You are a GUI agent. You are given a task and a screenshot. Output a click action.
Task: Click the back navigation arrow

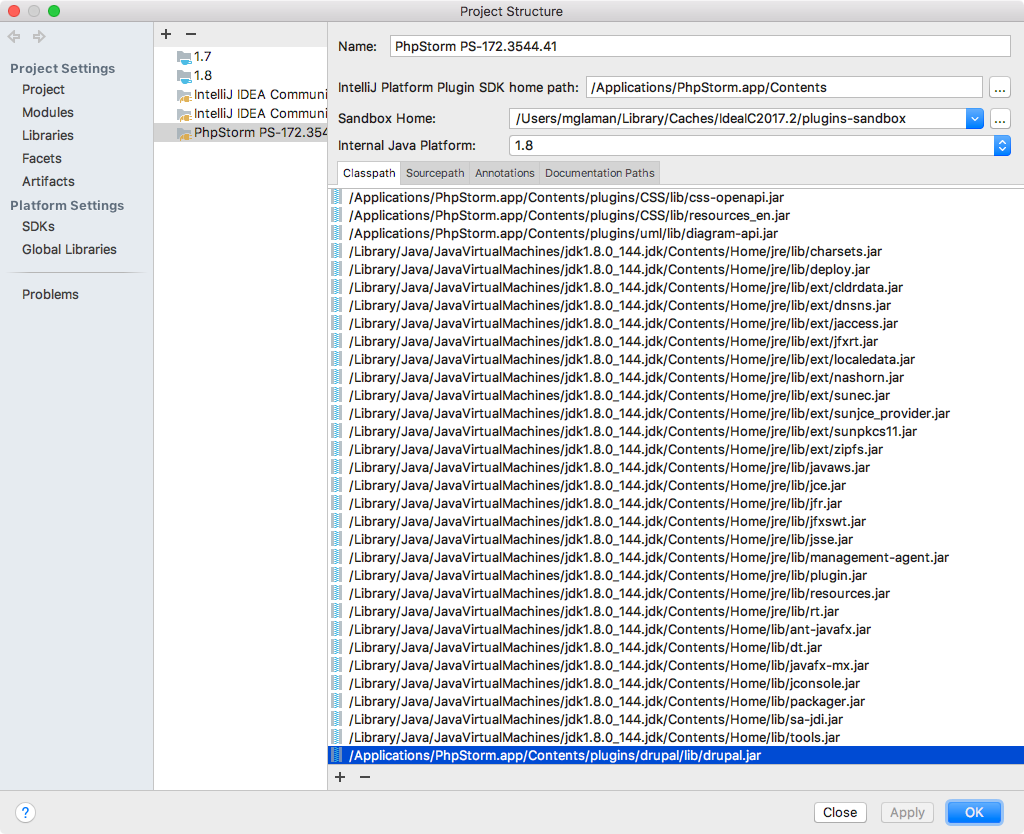(14, 37)
